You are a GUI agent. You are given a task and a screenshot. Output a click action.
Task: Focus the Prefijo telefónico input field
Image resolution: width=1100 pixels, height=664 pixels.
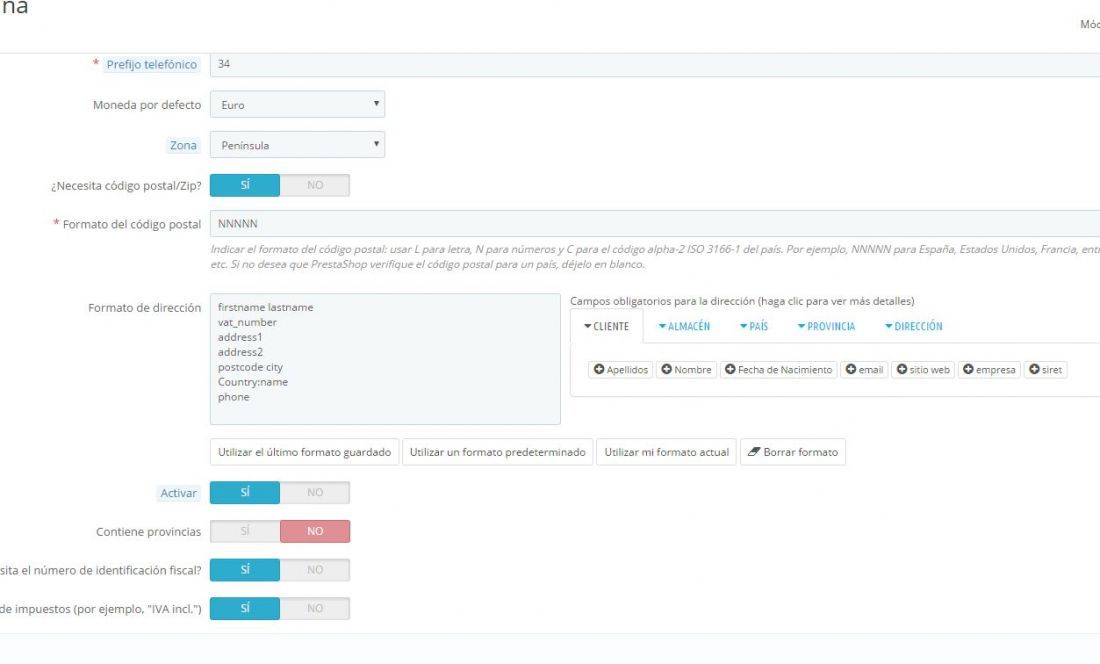[x=655, y=65]
